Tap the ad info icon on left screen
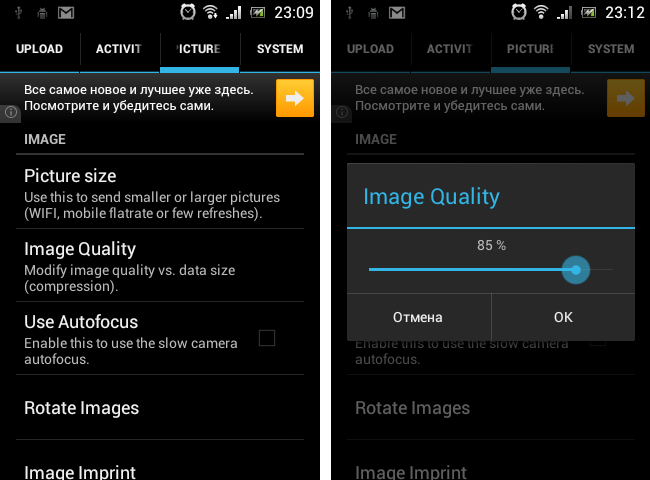This screenshot has width=650, height=480. pyautogui.click(x=11, y=112)
